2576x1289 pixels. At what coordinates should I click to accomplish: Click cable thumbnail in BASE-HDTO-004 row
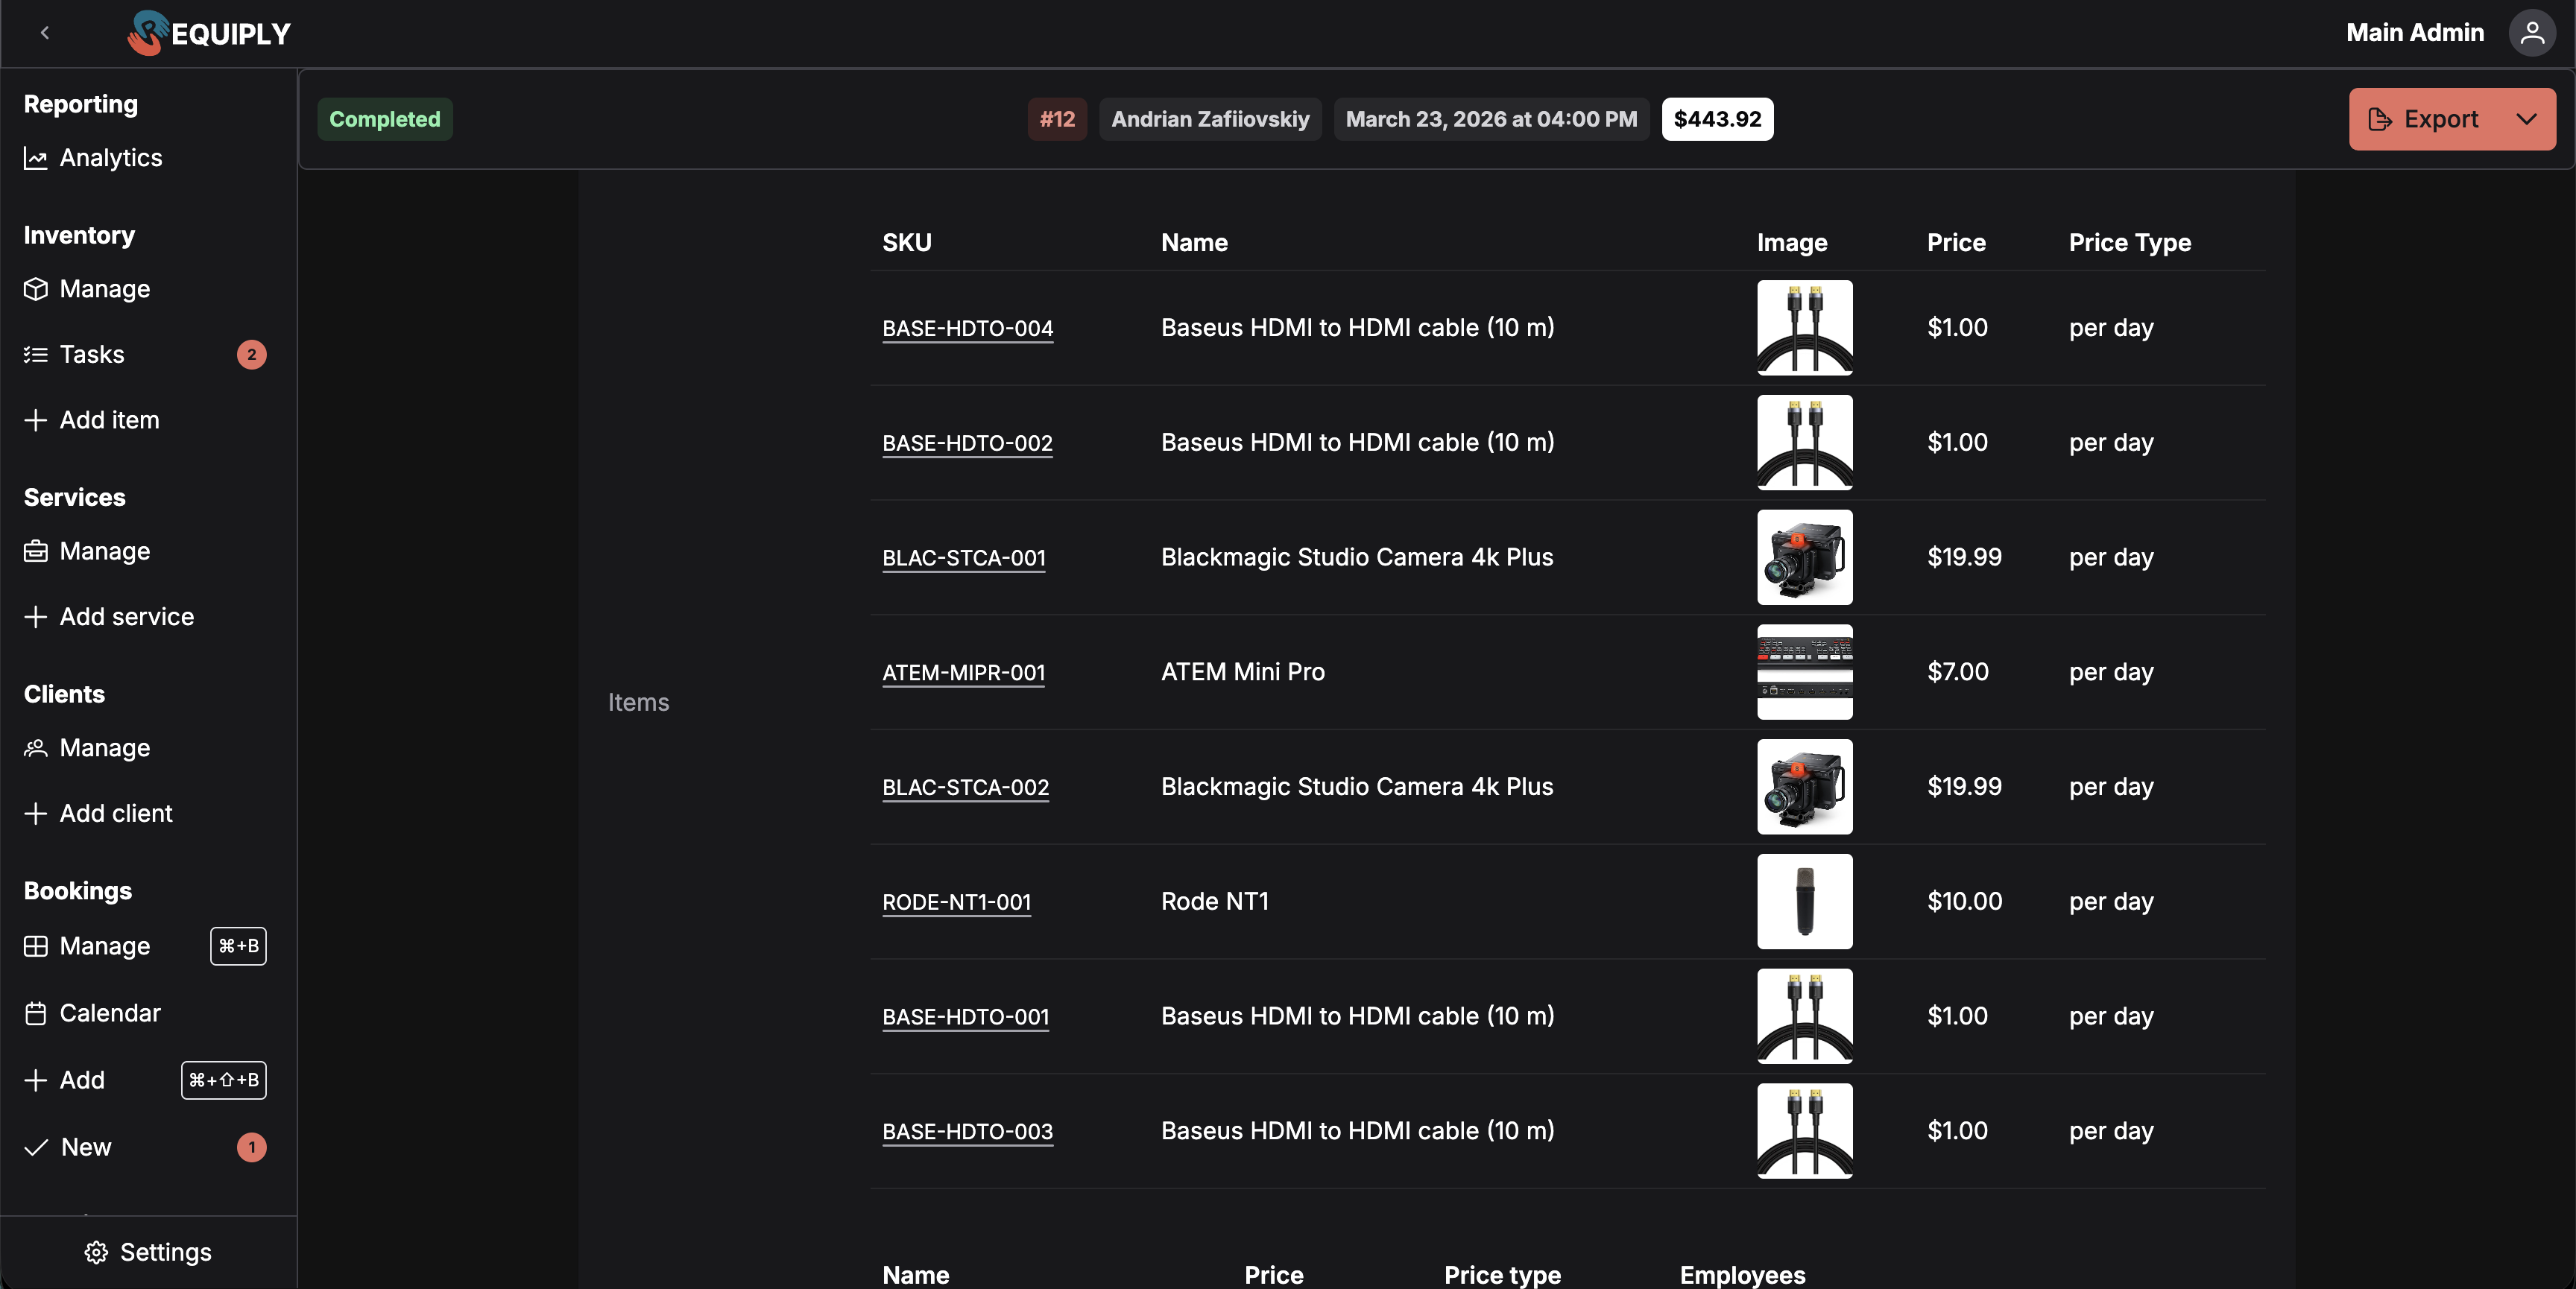coord(1804,328)
